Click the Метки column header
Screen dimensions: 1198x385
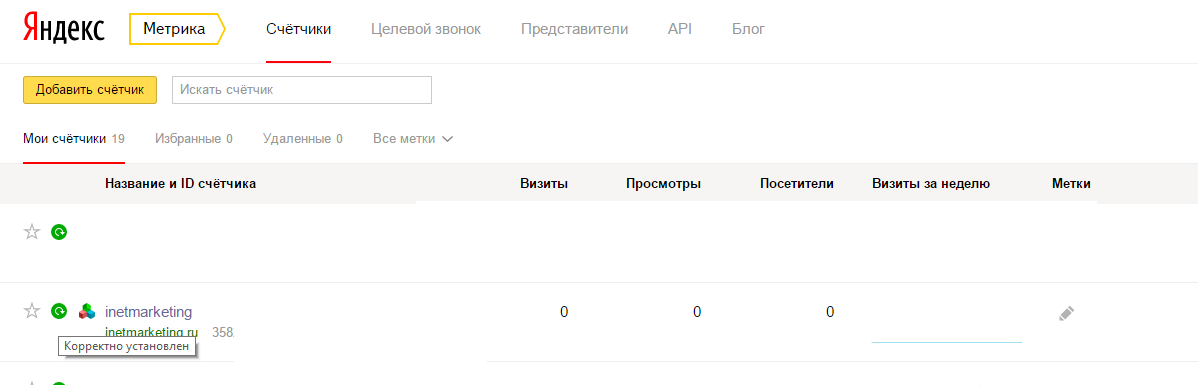pyautogui.click(x=1071, y=183)
